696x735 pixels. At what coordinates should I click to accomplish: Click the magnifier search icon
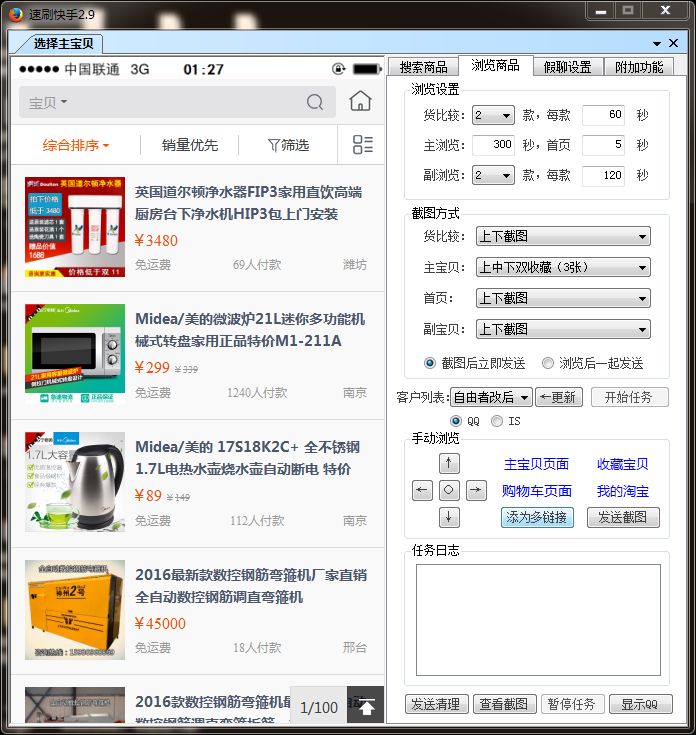point(315,102)
